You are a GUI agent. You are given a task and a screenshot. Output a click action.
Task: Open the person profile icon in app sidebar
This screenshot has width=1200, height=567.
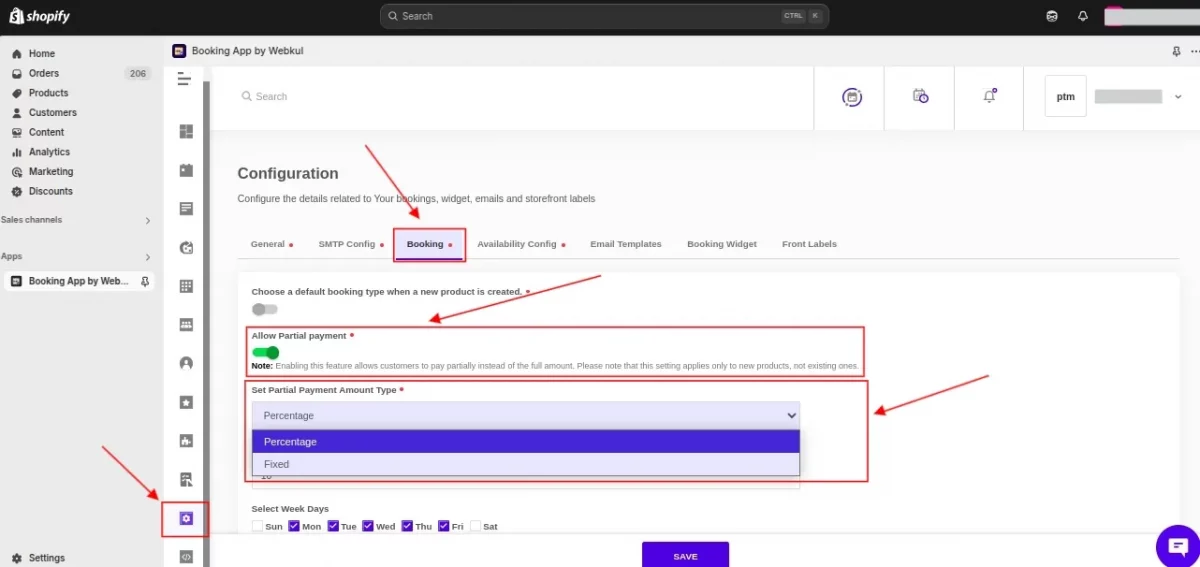(x=186, y=363)
